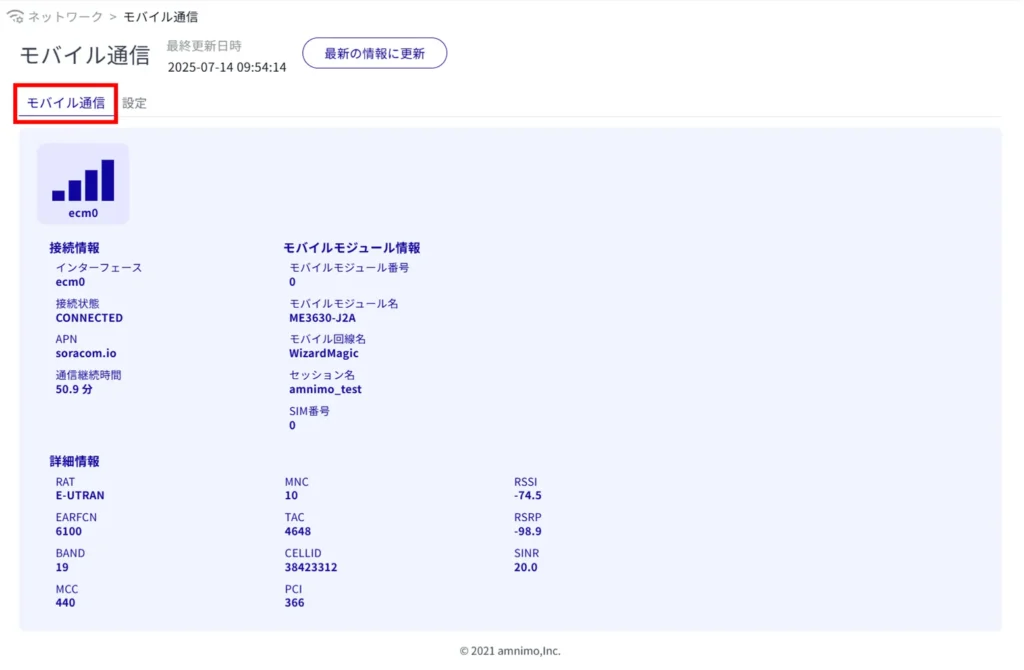Viewport: 1024px width, 670px height.
Task: Click the last updated timestamp 2025-07-14 09:54:14
Action: tap(227, 67)
